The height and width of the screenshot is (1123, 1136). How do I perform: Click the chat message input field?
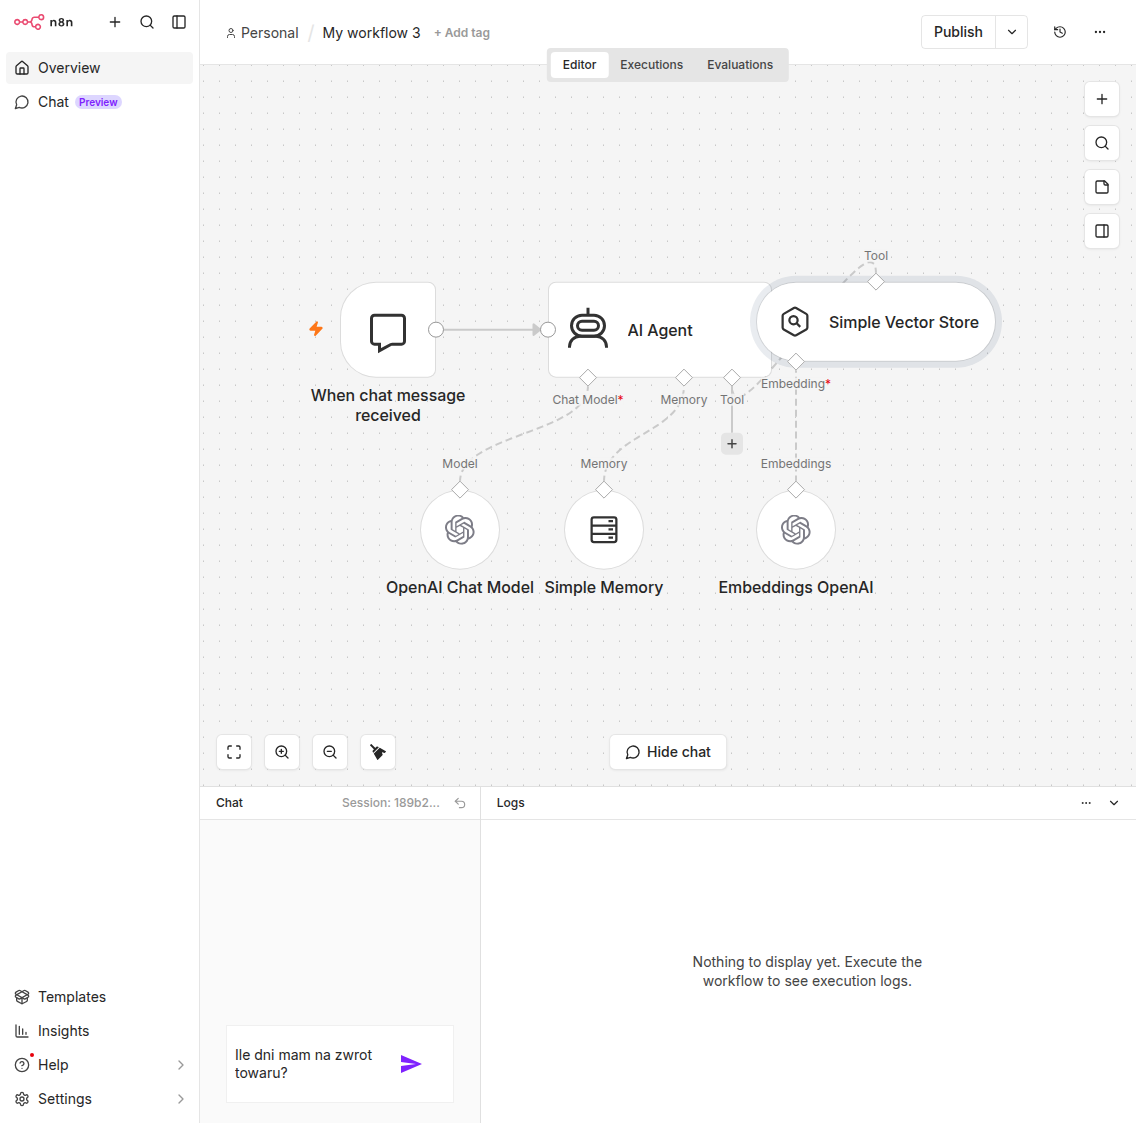click(312, 1064)
